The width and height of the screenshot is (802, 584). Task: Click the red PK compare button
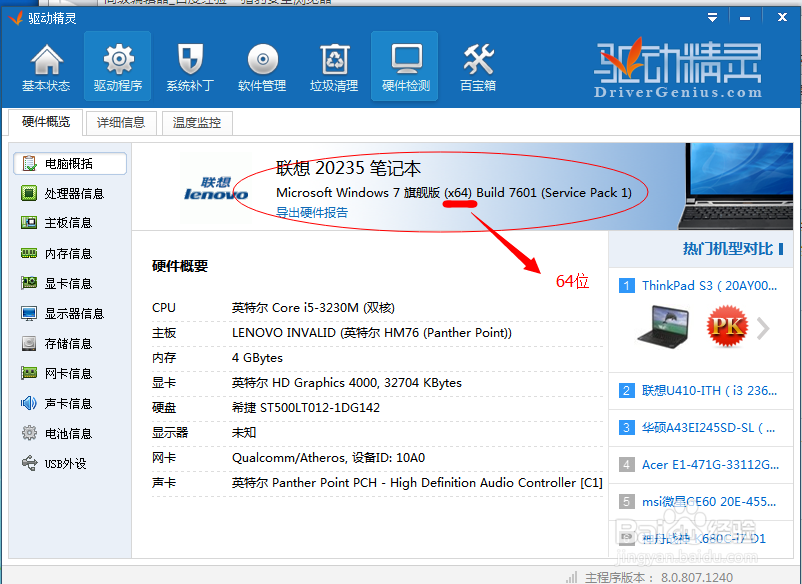click(x=727, y=326)
